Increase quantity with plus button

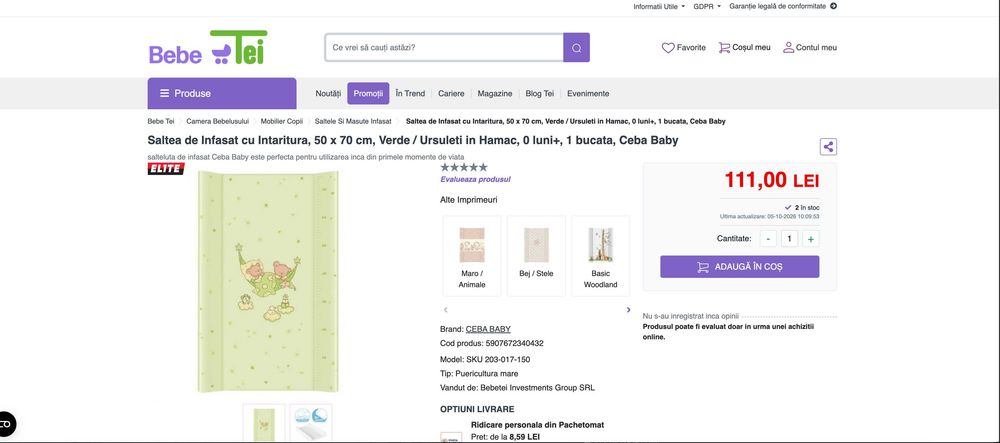(x=811, y=239)
